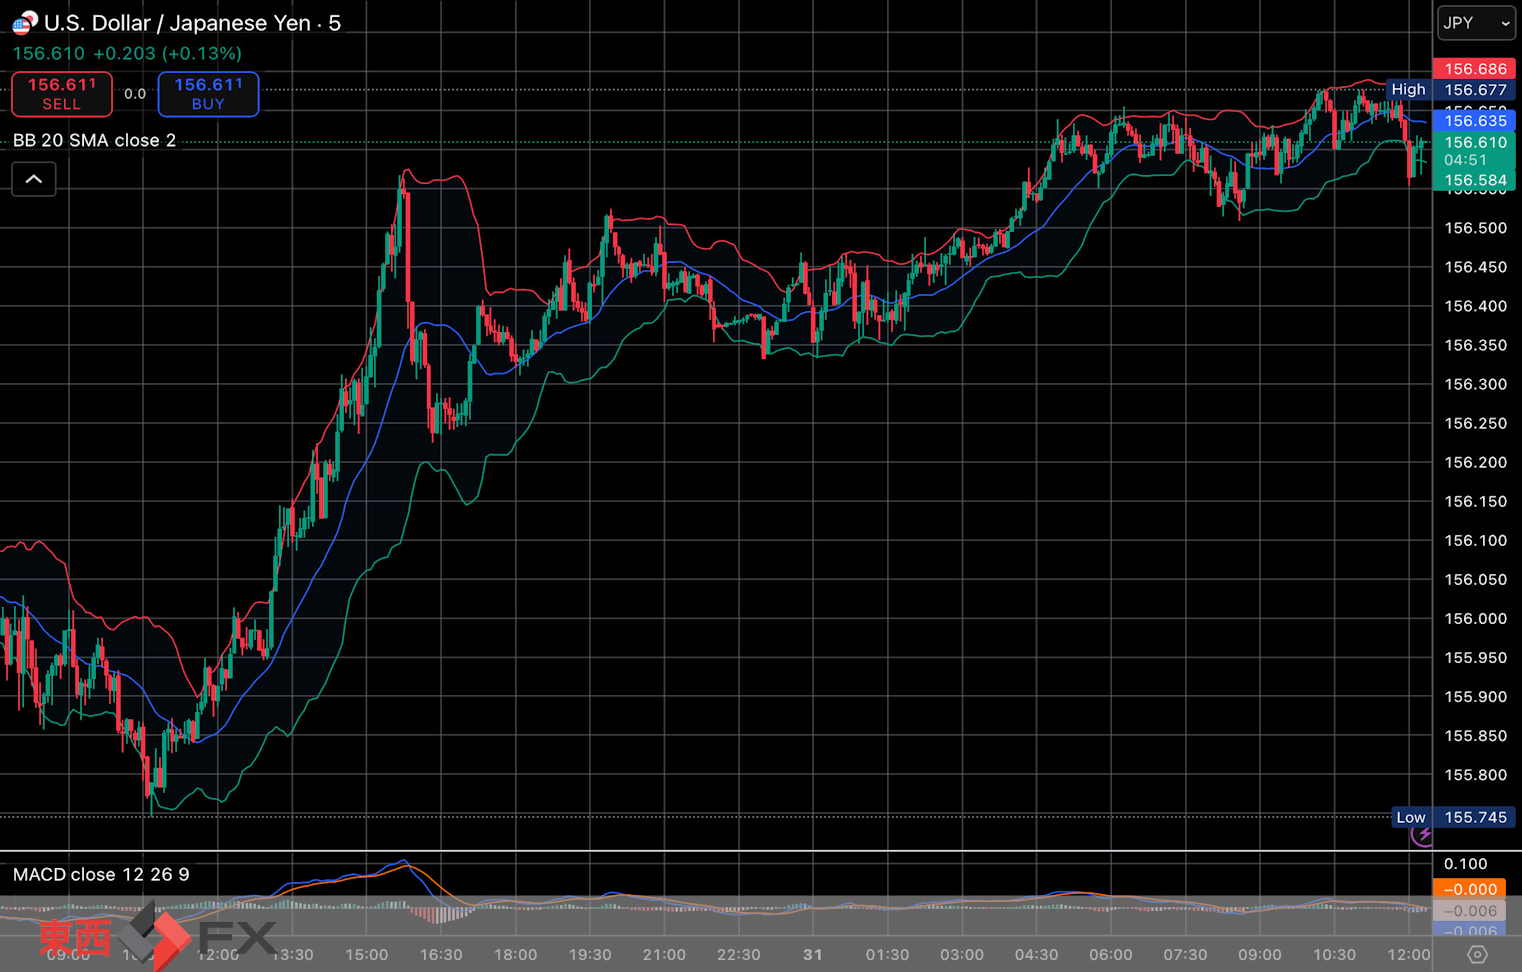
Task: Collapse the indicator legend with chevron arrow
Action: [x=34, y=179]
